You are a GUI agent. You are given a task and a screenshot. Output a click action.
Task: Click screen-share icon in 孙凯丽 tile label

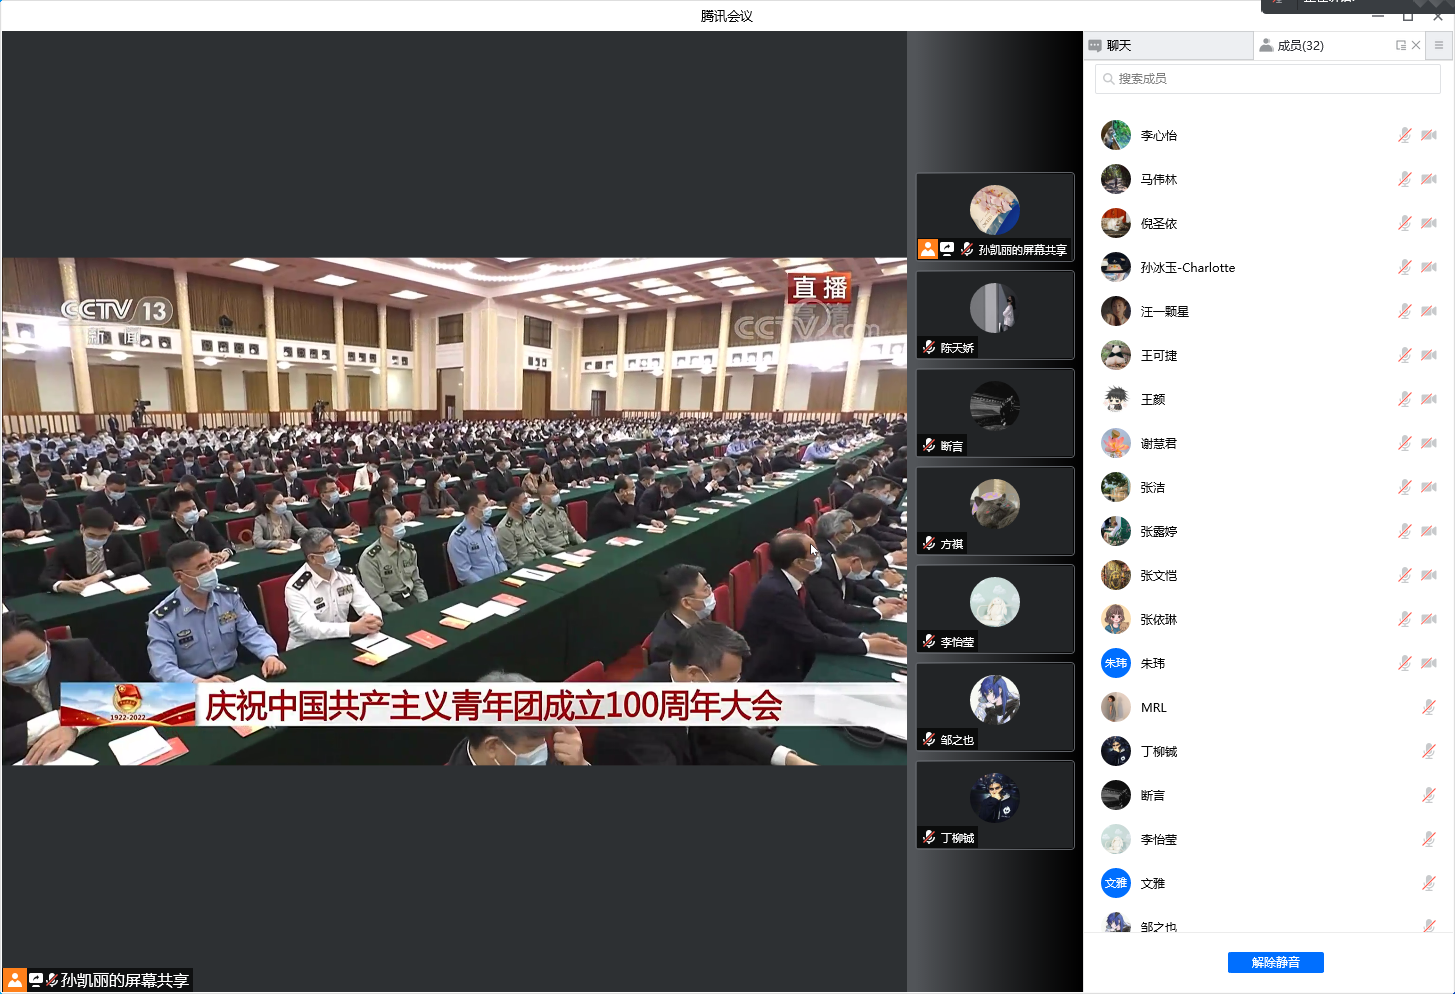click(x=947, y=249)
